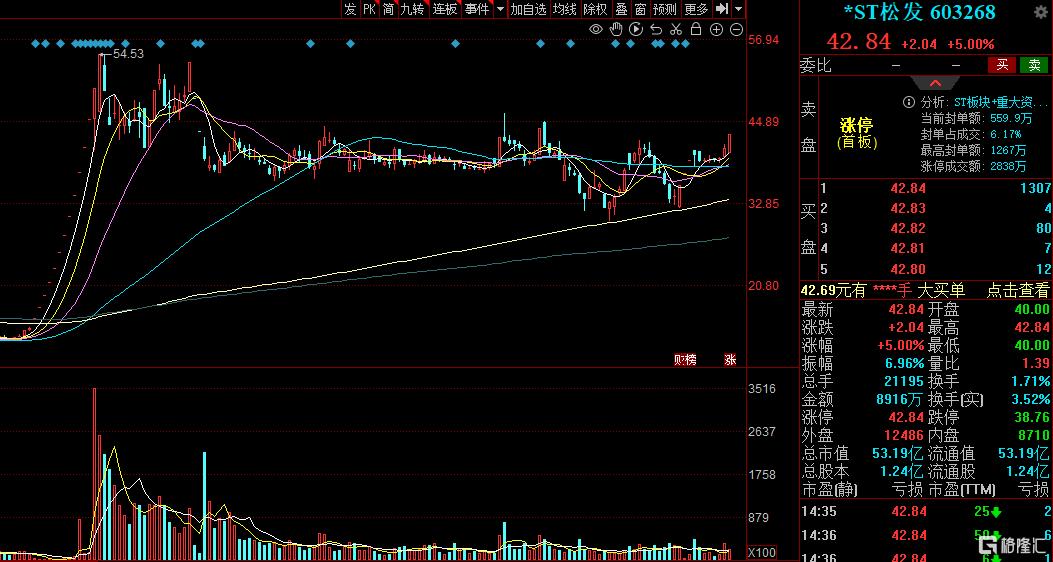Click the PK compare button
Viewport: 1053px width, 562px height.
click(x=369, y=9)
